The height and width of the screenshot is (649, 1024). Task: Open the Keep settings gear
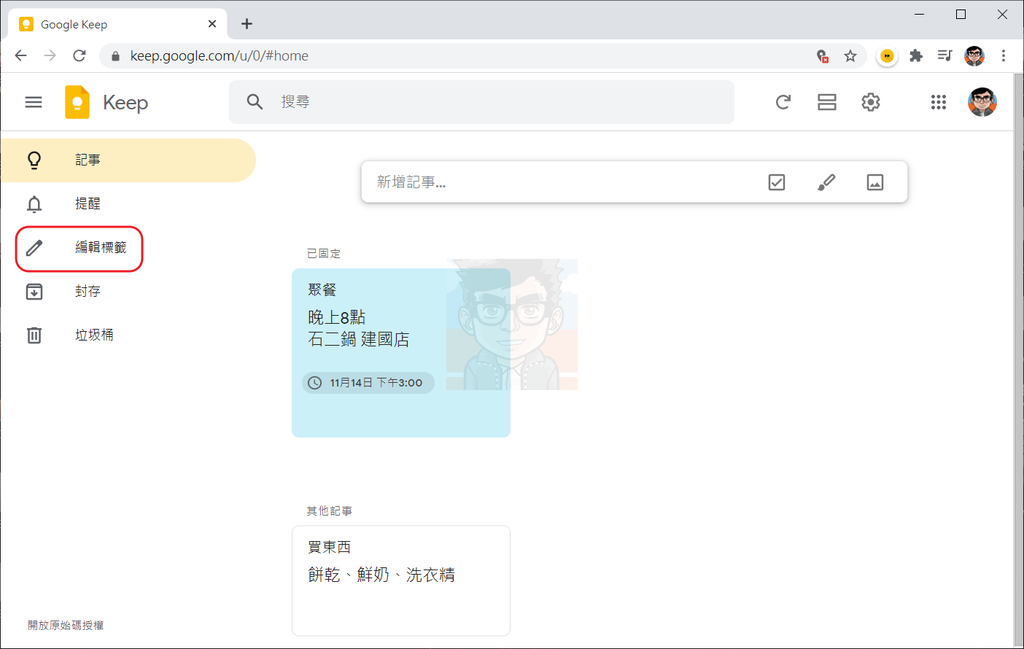pos(871,102)
